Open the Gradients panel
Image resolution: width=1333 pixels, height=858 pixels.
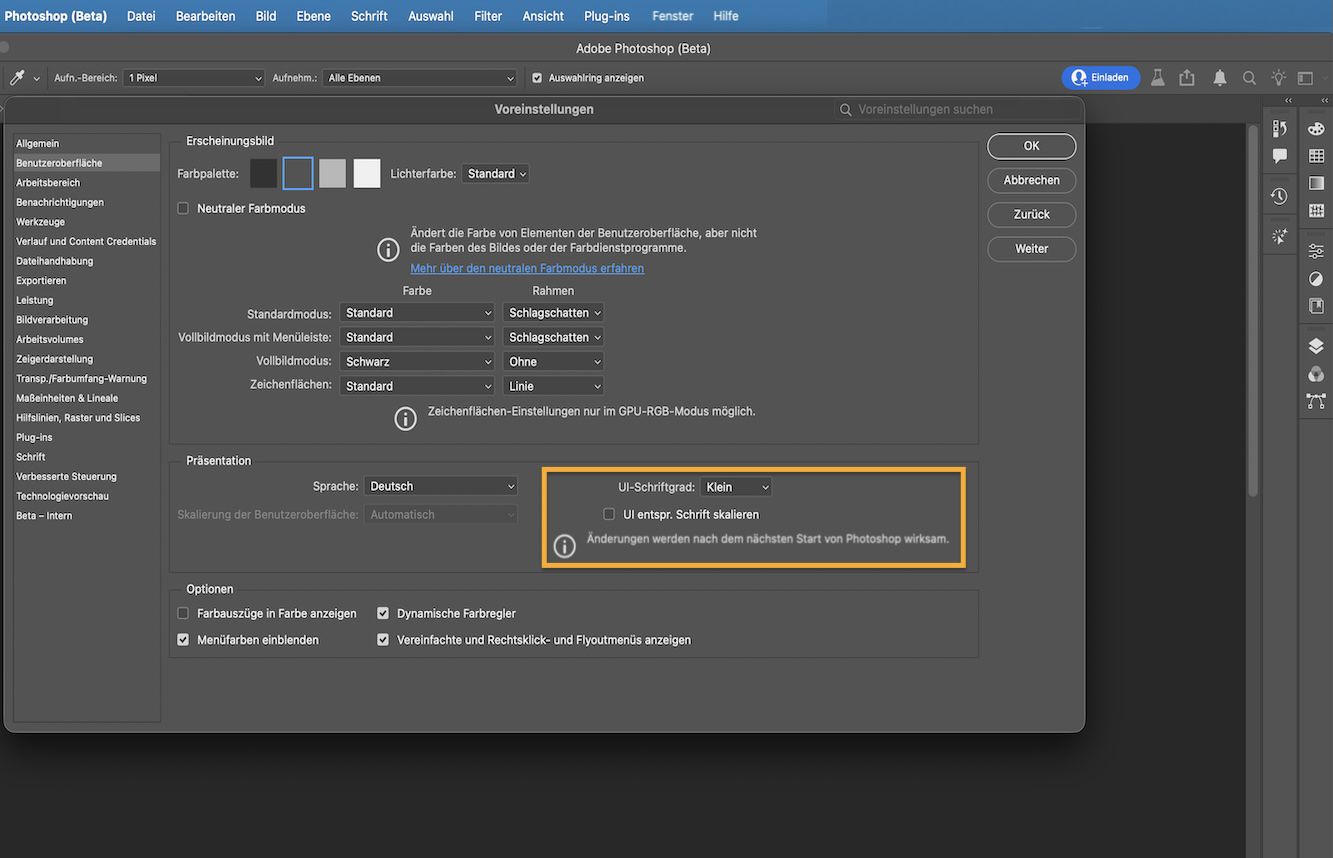[x=1316, y=183]
